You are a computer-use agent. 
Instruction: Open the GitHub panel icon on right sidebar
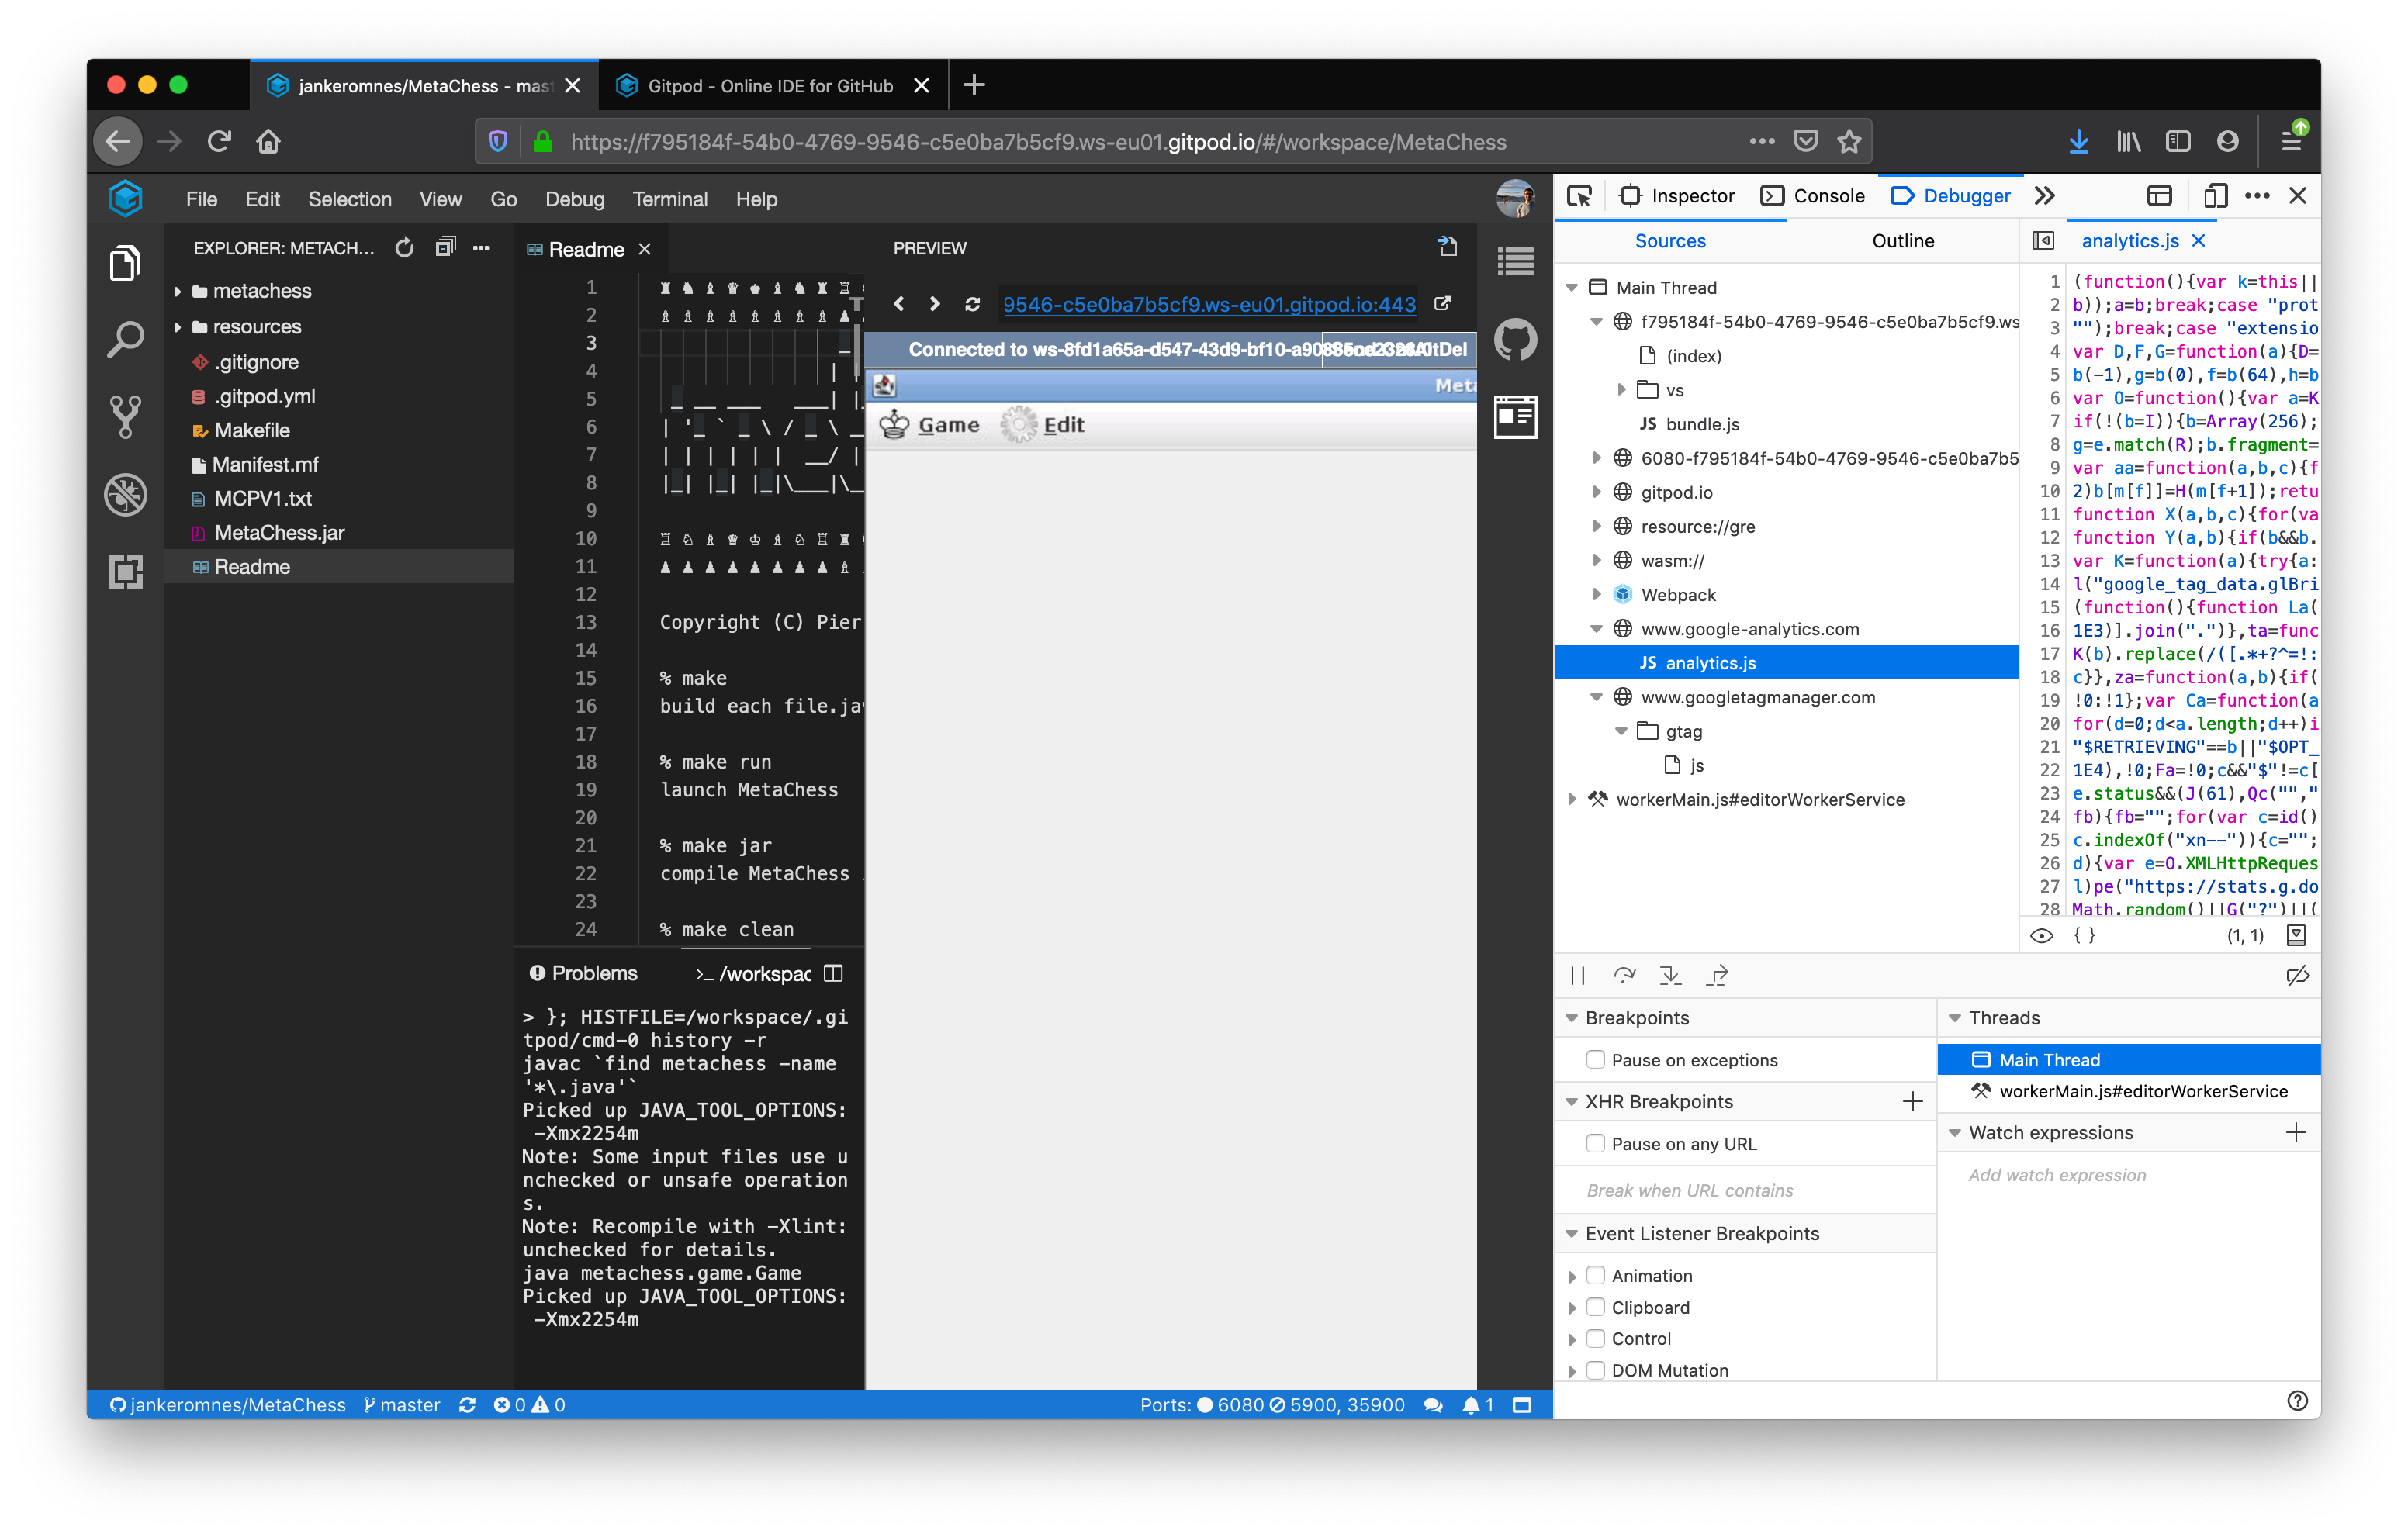tap(1516, 339)
